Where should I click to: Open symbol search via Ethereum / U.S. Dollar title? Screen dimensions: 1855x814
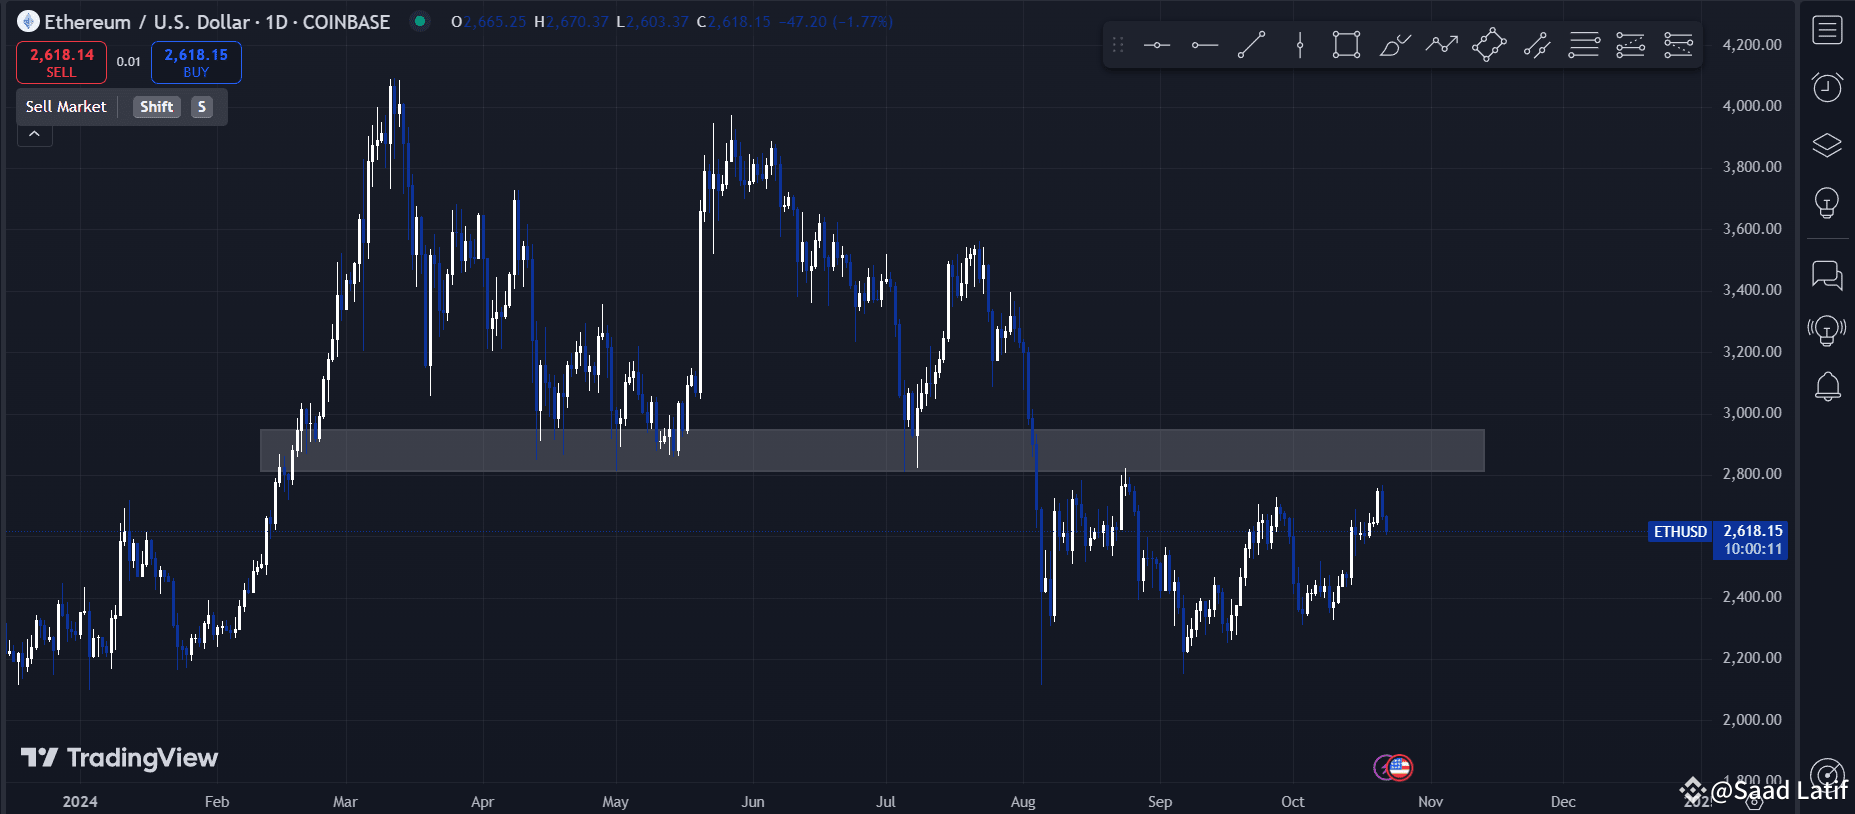[x=147, y=22]
